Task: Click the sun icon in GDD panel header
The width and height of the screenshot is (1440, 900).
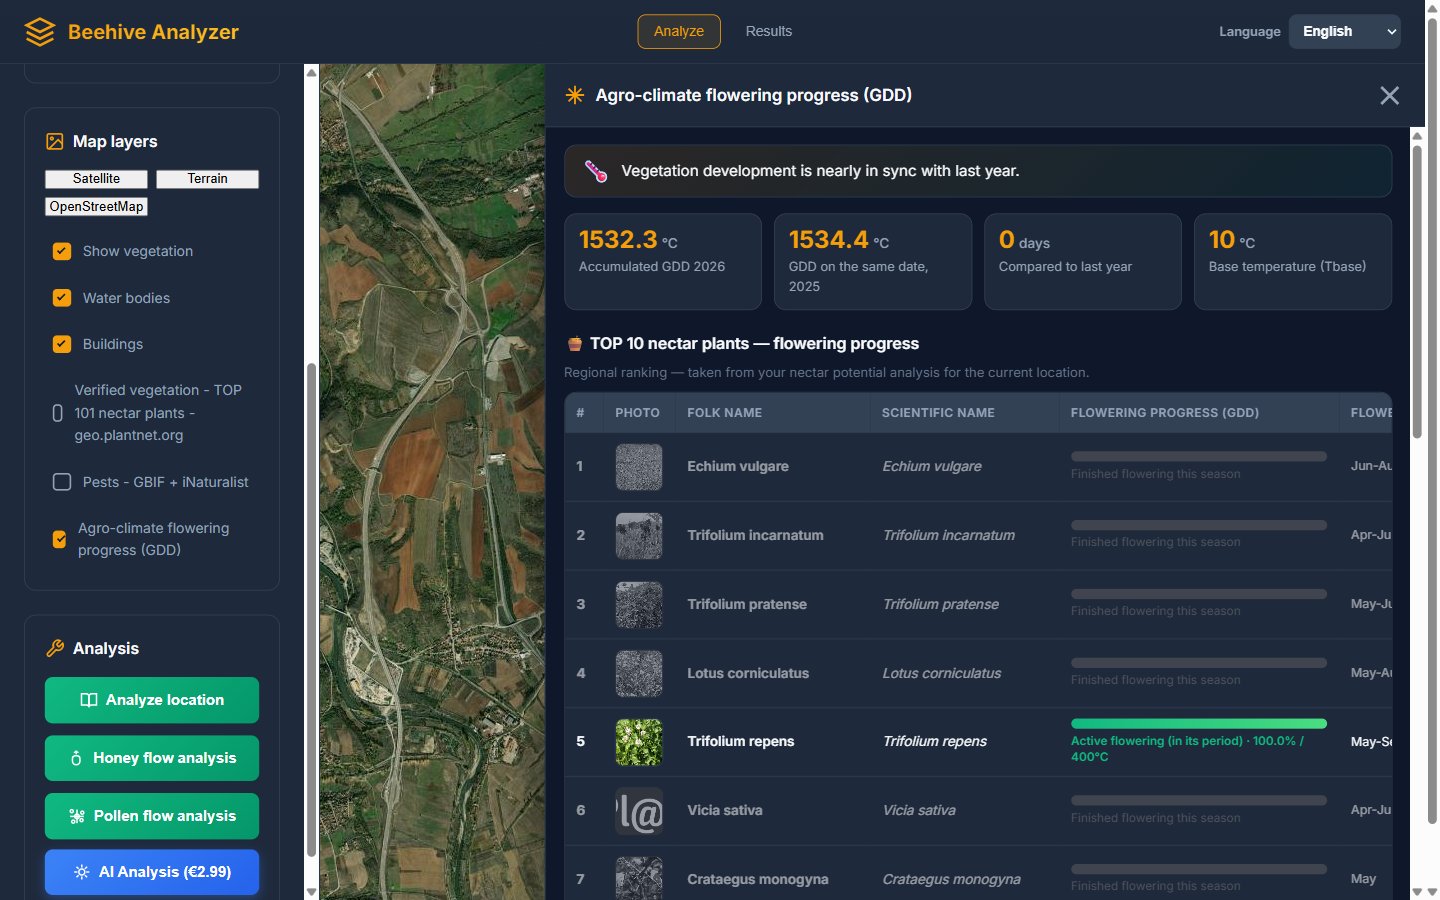Action: click(x=575, y=95)
